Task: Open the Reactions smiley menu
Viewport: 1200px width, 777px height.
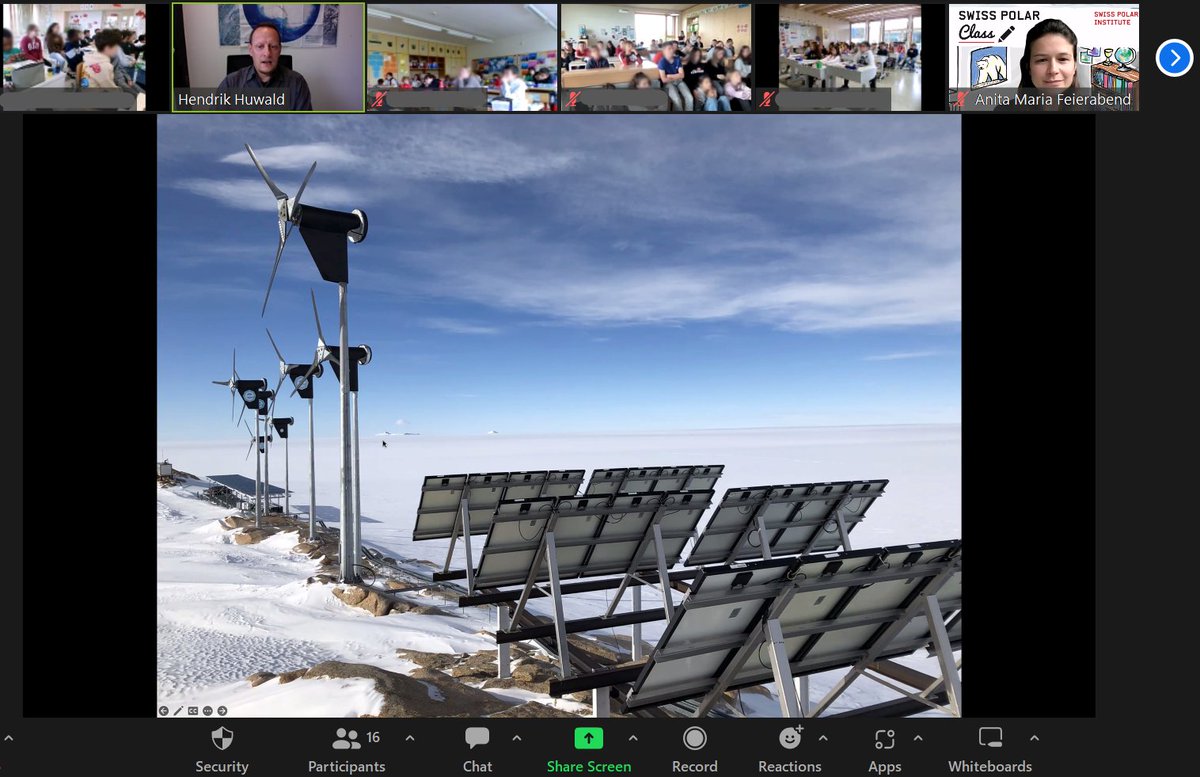Action: (x=789, y=750)
